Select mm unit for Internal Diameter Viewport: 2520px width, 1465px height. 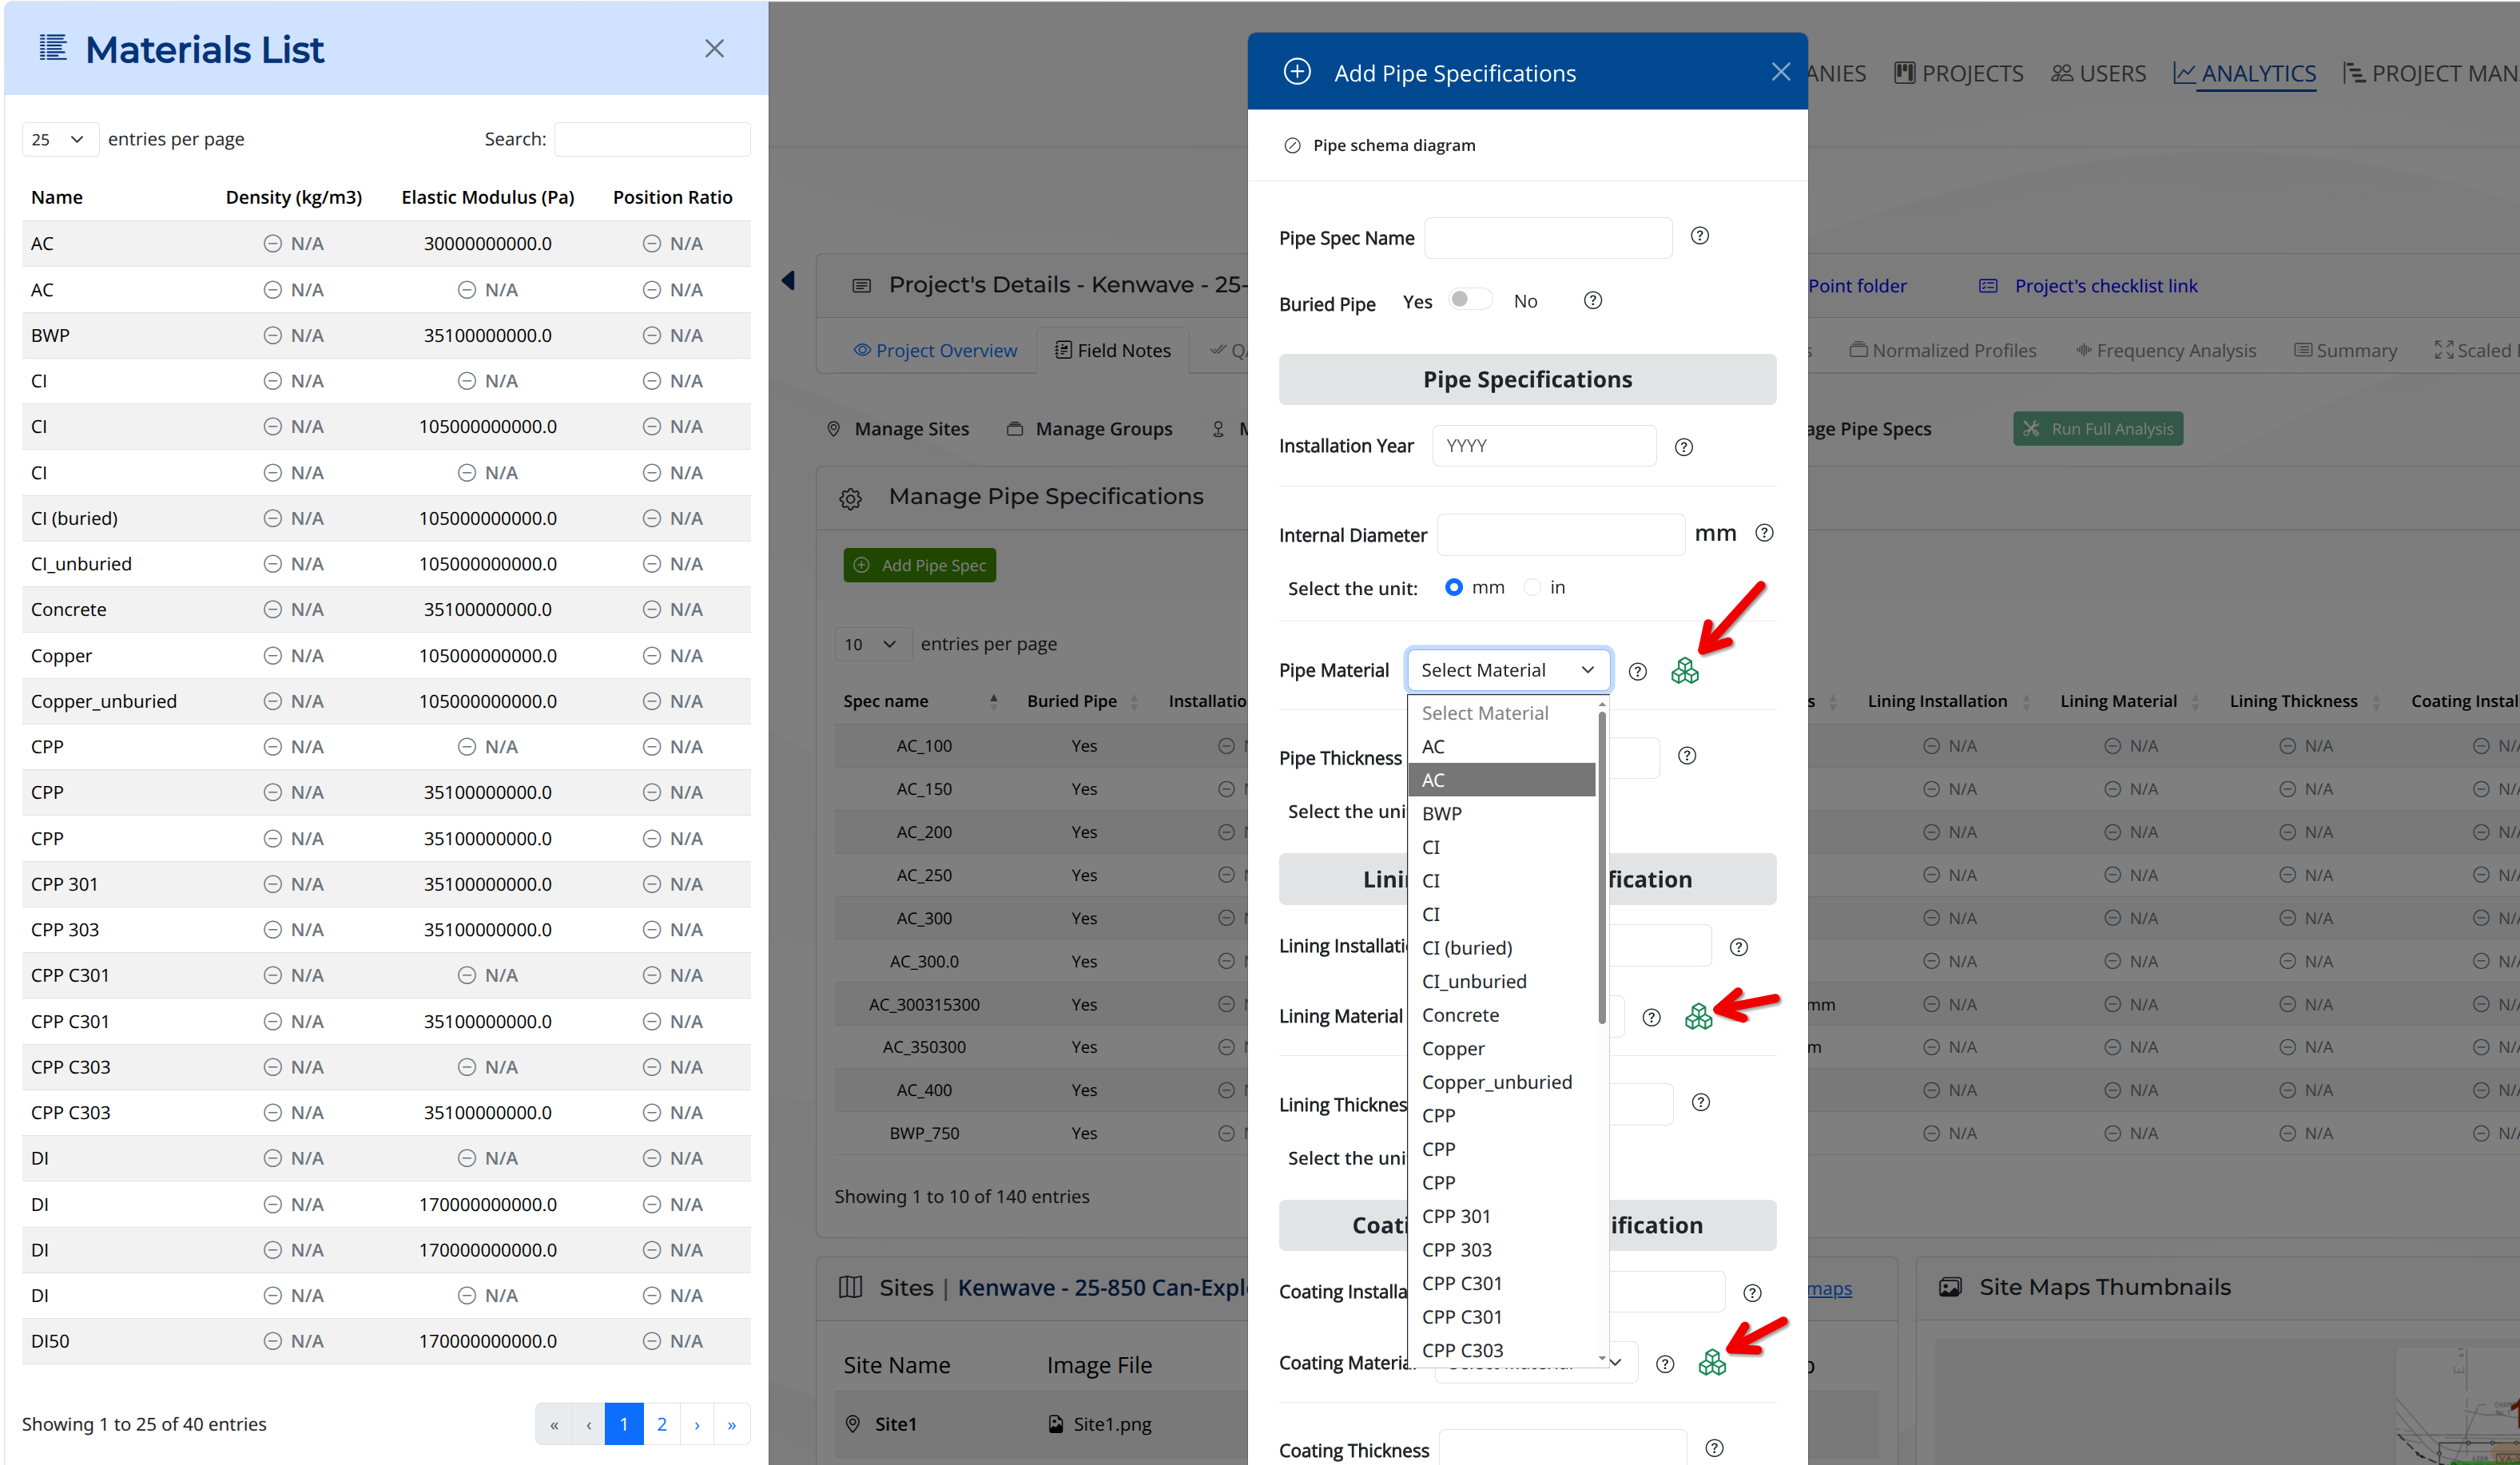(x=1454, y=587)
